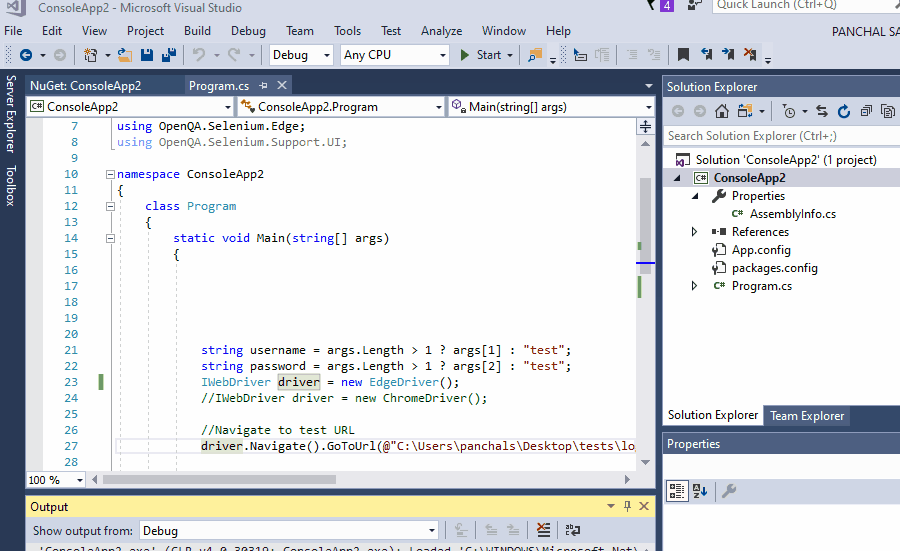This screenshot has height=551, width=900.
Task: Select packages.config in Solution Explorer
Action: point(774,268)
